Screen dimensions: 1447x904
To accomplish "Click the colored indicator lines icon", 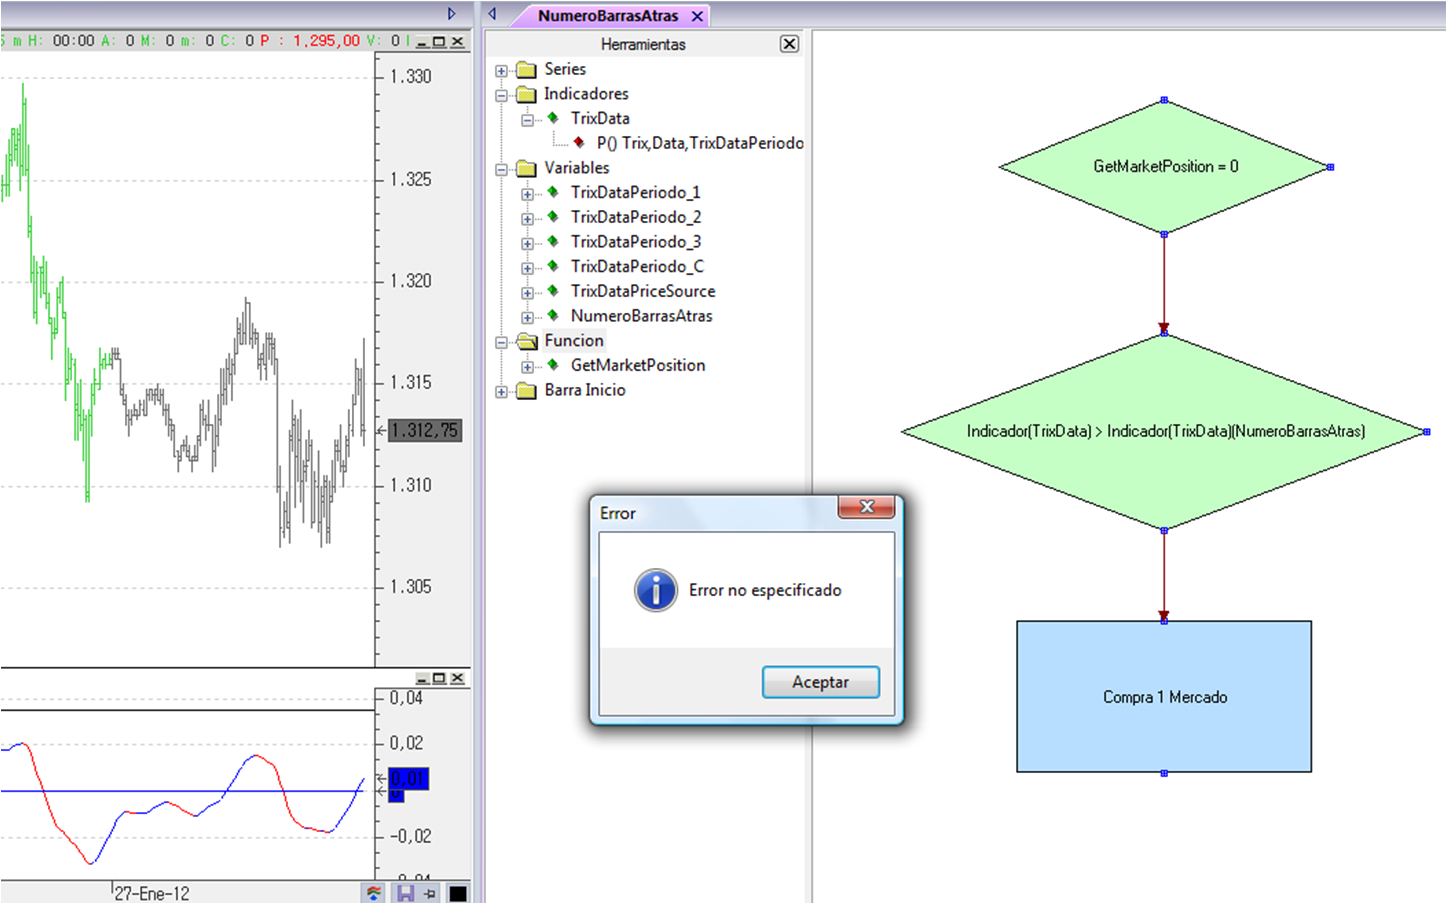I will (x=374, y=893).
